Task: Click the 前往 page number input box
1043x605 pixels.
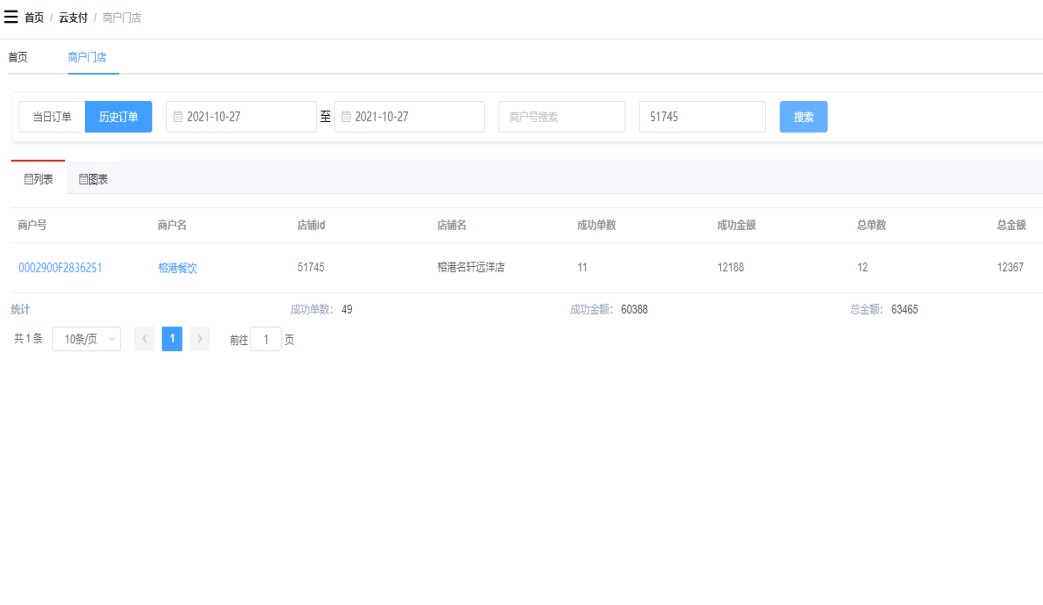Action: pos(266,339)
